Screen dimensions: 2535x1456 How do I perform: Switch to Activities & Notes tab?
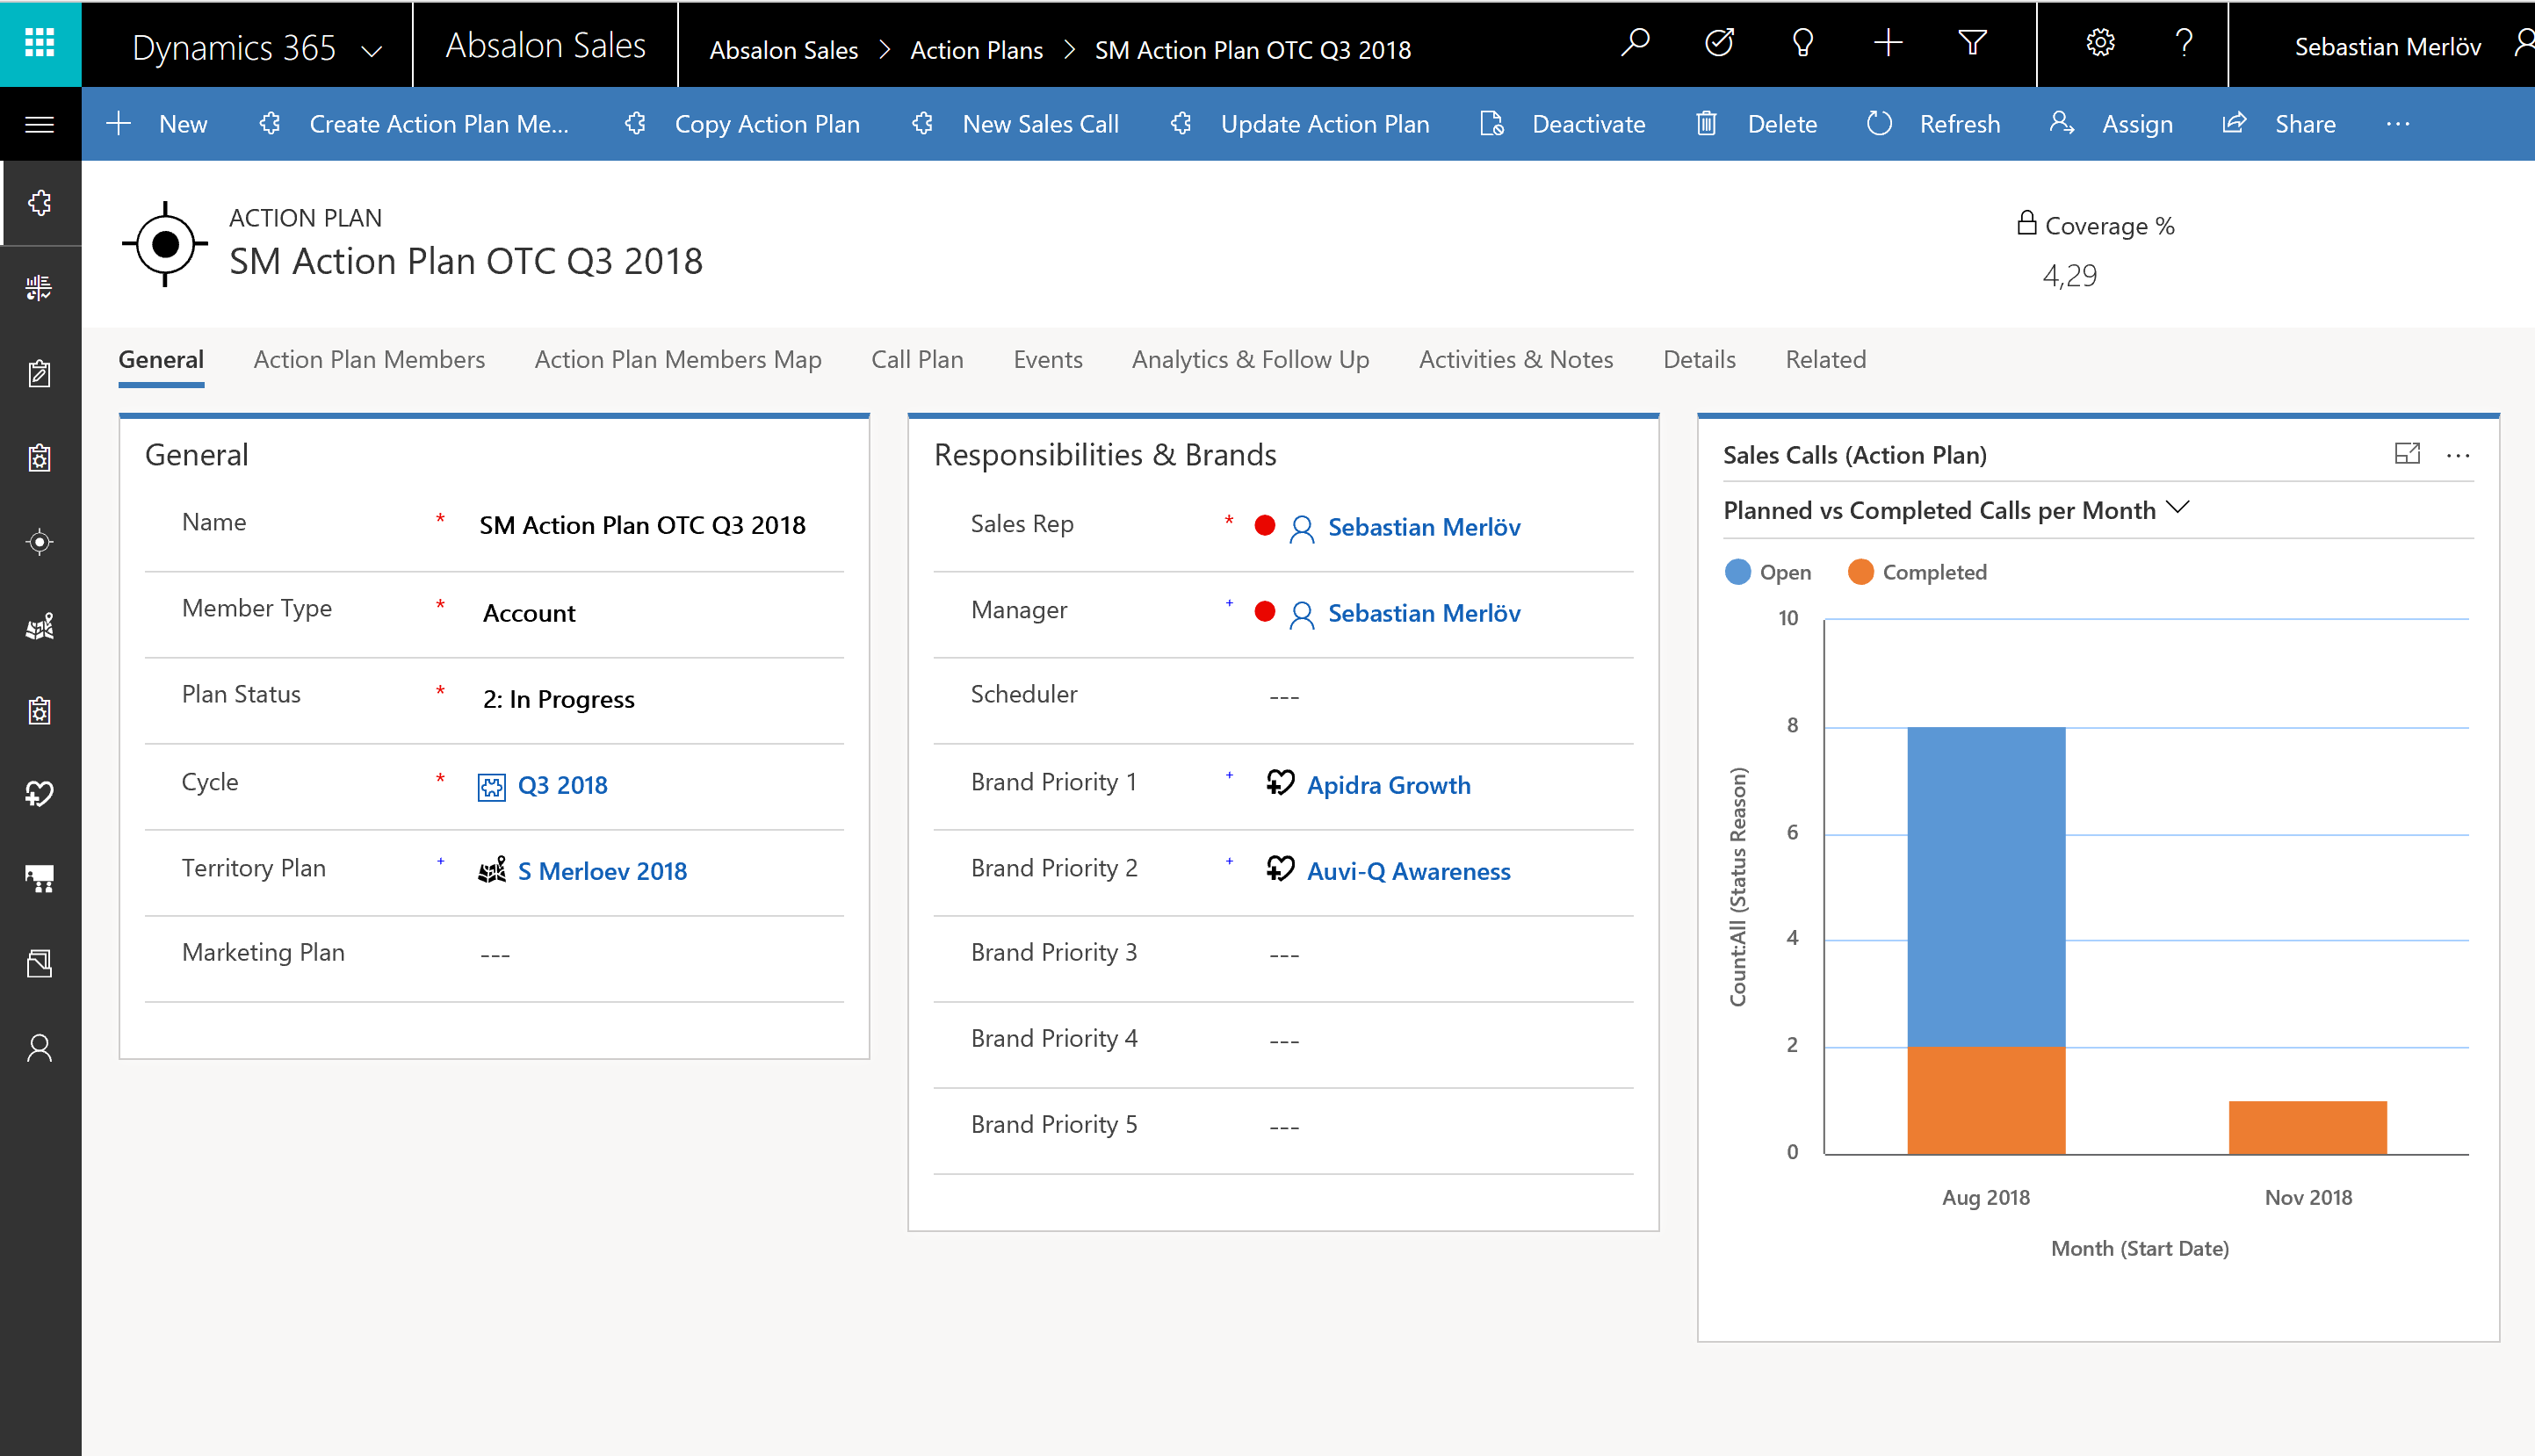1516,360
